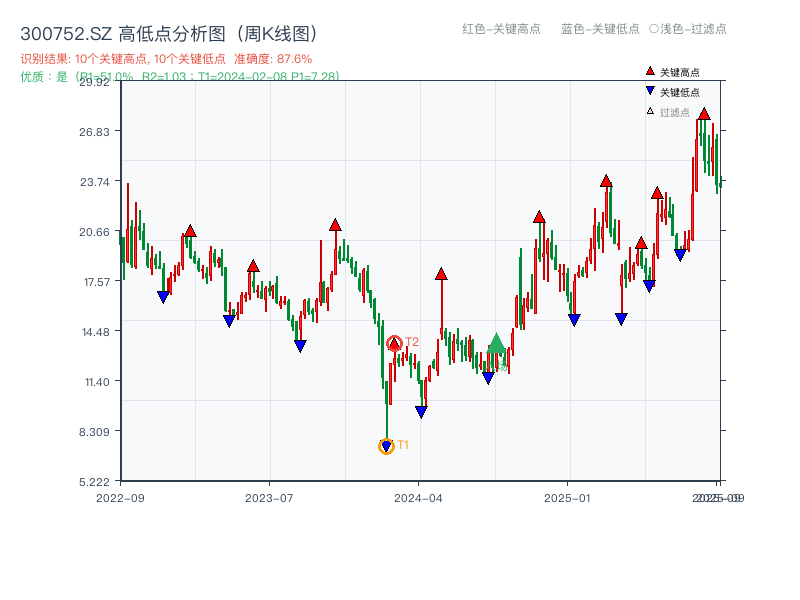800x600 pixels.
Task: Click the 红色-关键高点 header label
Action: (x=501, y=29)
